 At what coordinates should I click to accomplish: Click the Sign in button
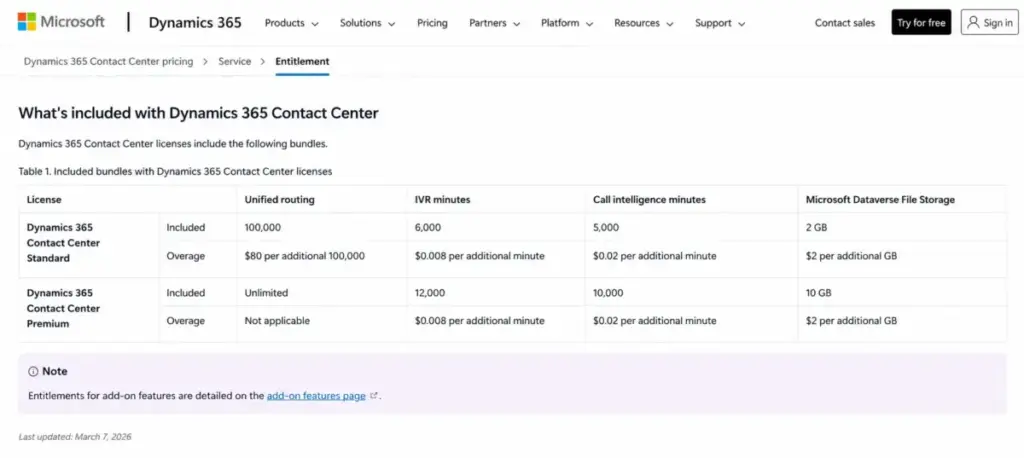(989, 22)
